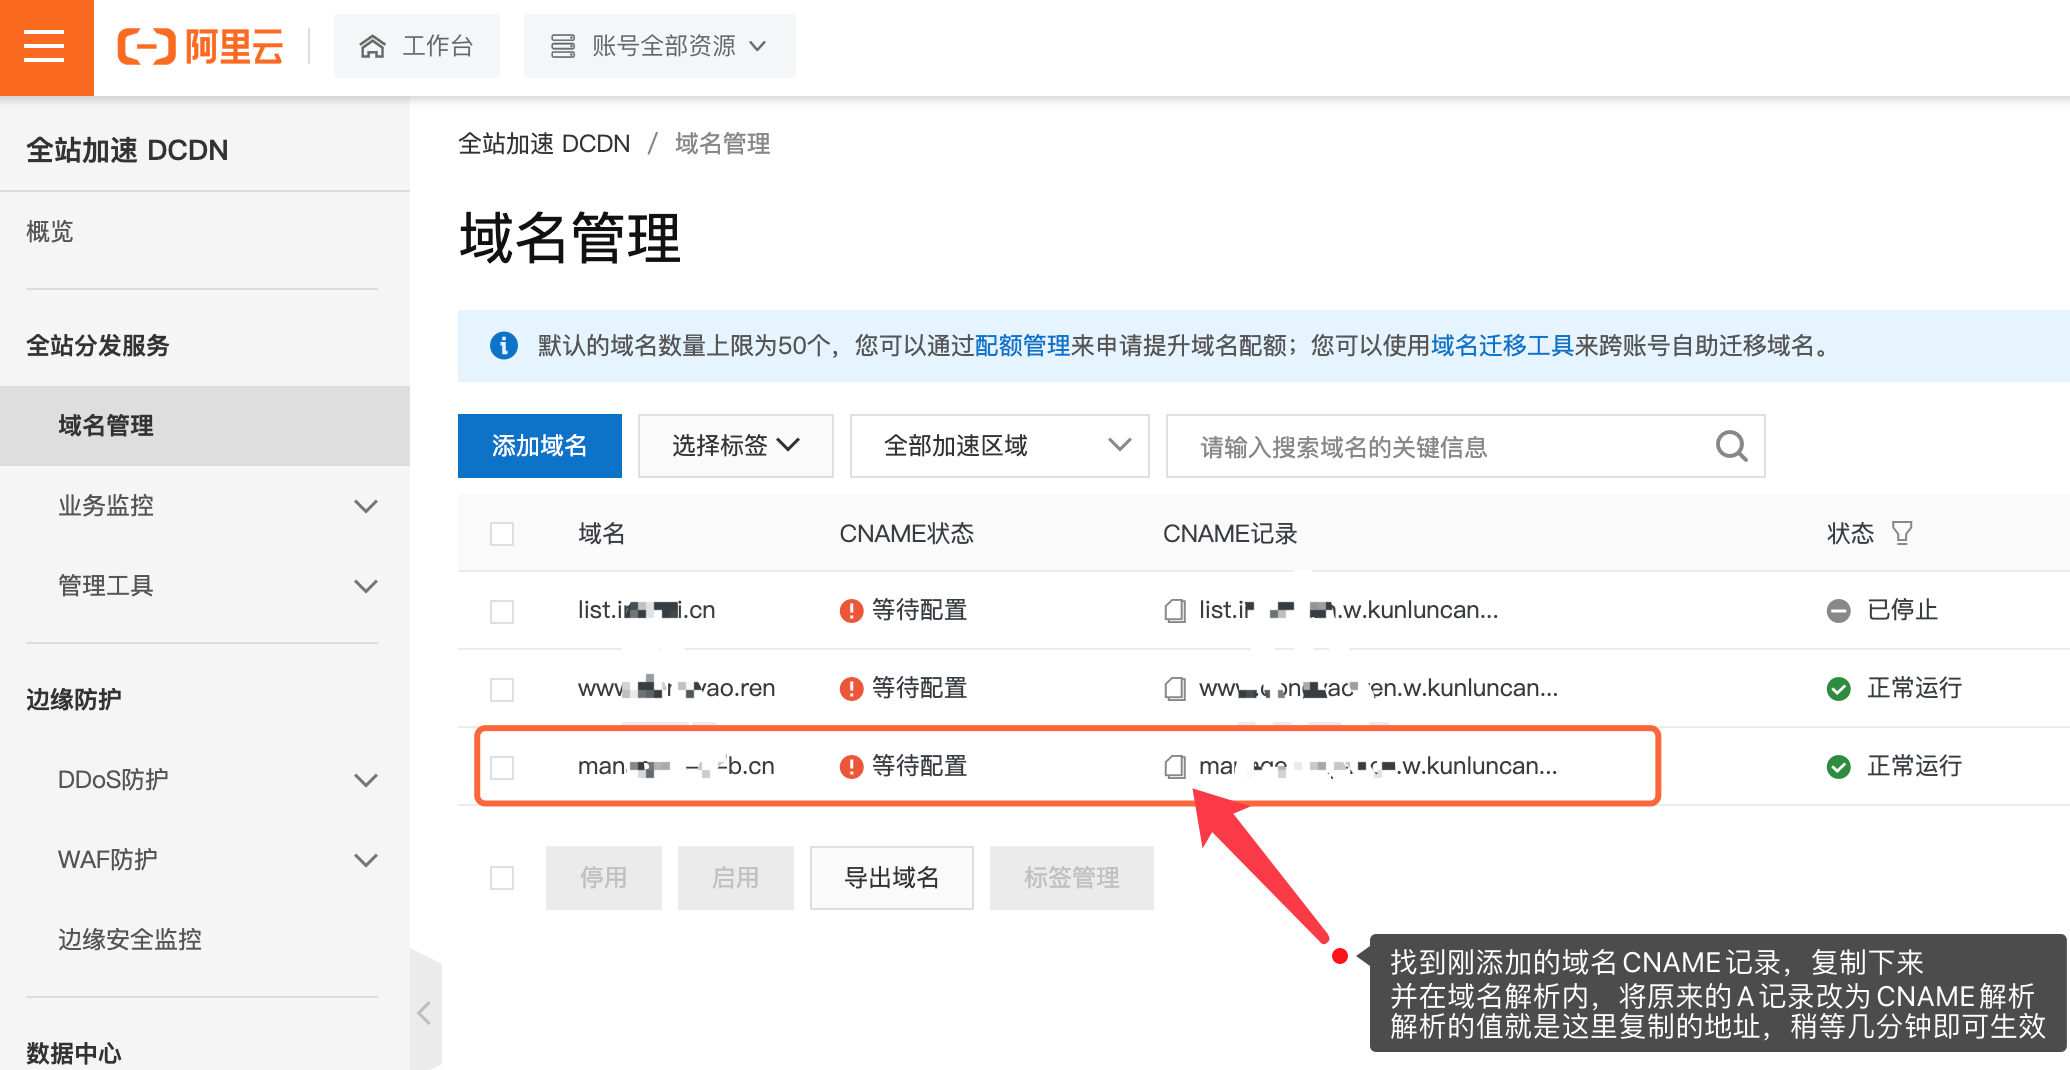Open the 域名迁移工具 link
This screenshot has width=2070, height=1070.
[1502, 346]
